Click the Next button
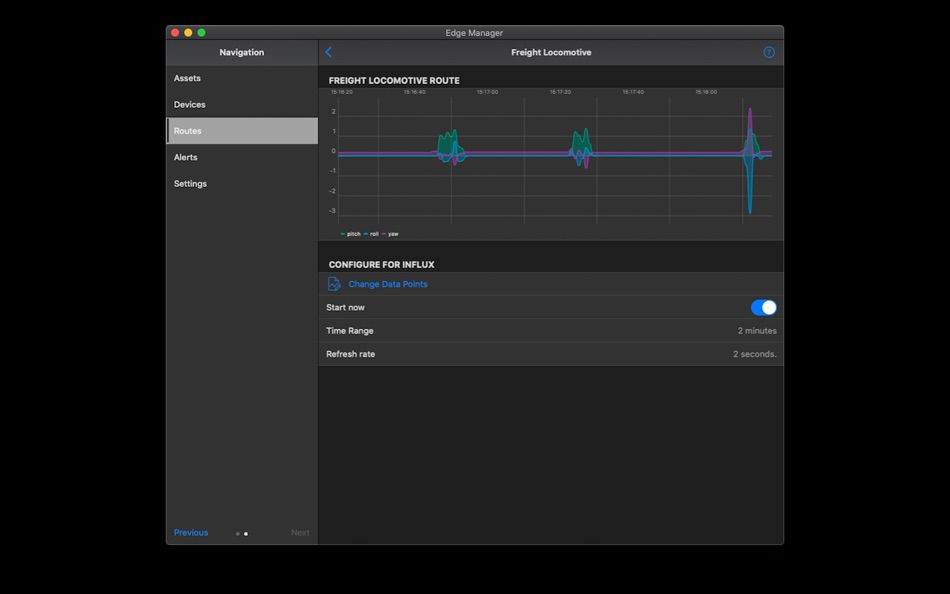This screenshot has height=594, width=950. pyautogui.click(x=300, y=532)
